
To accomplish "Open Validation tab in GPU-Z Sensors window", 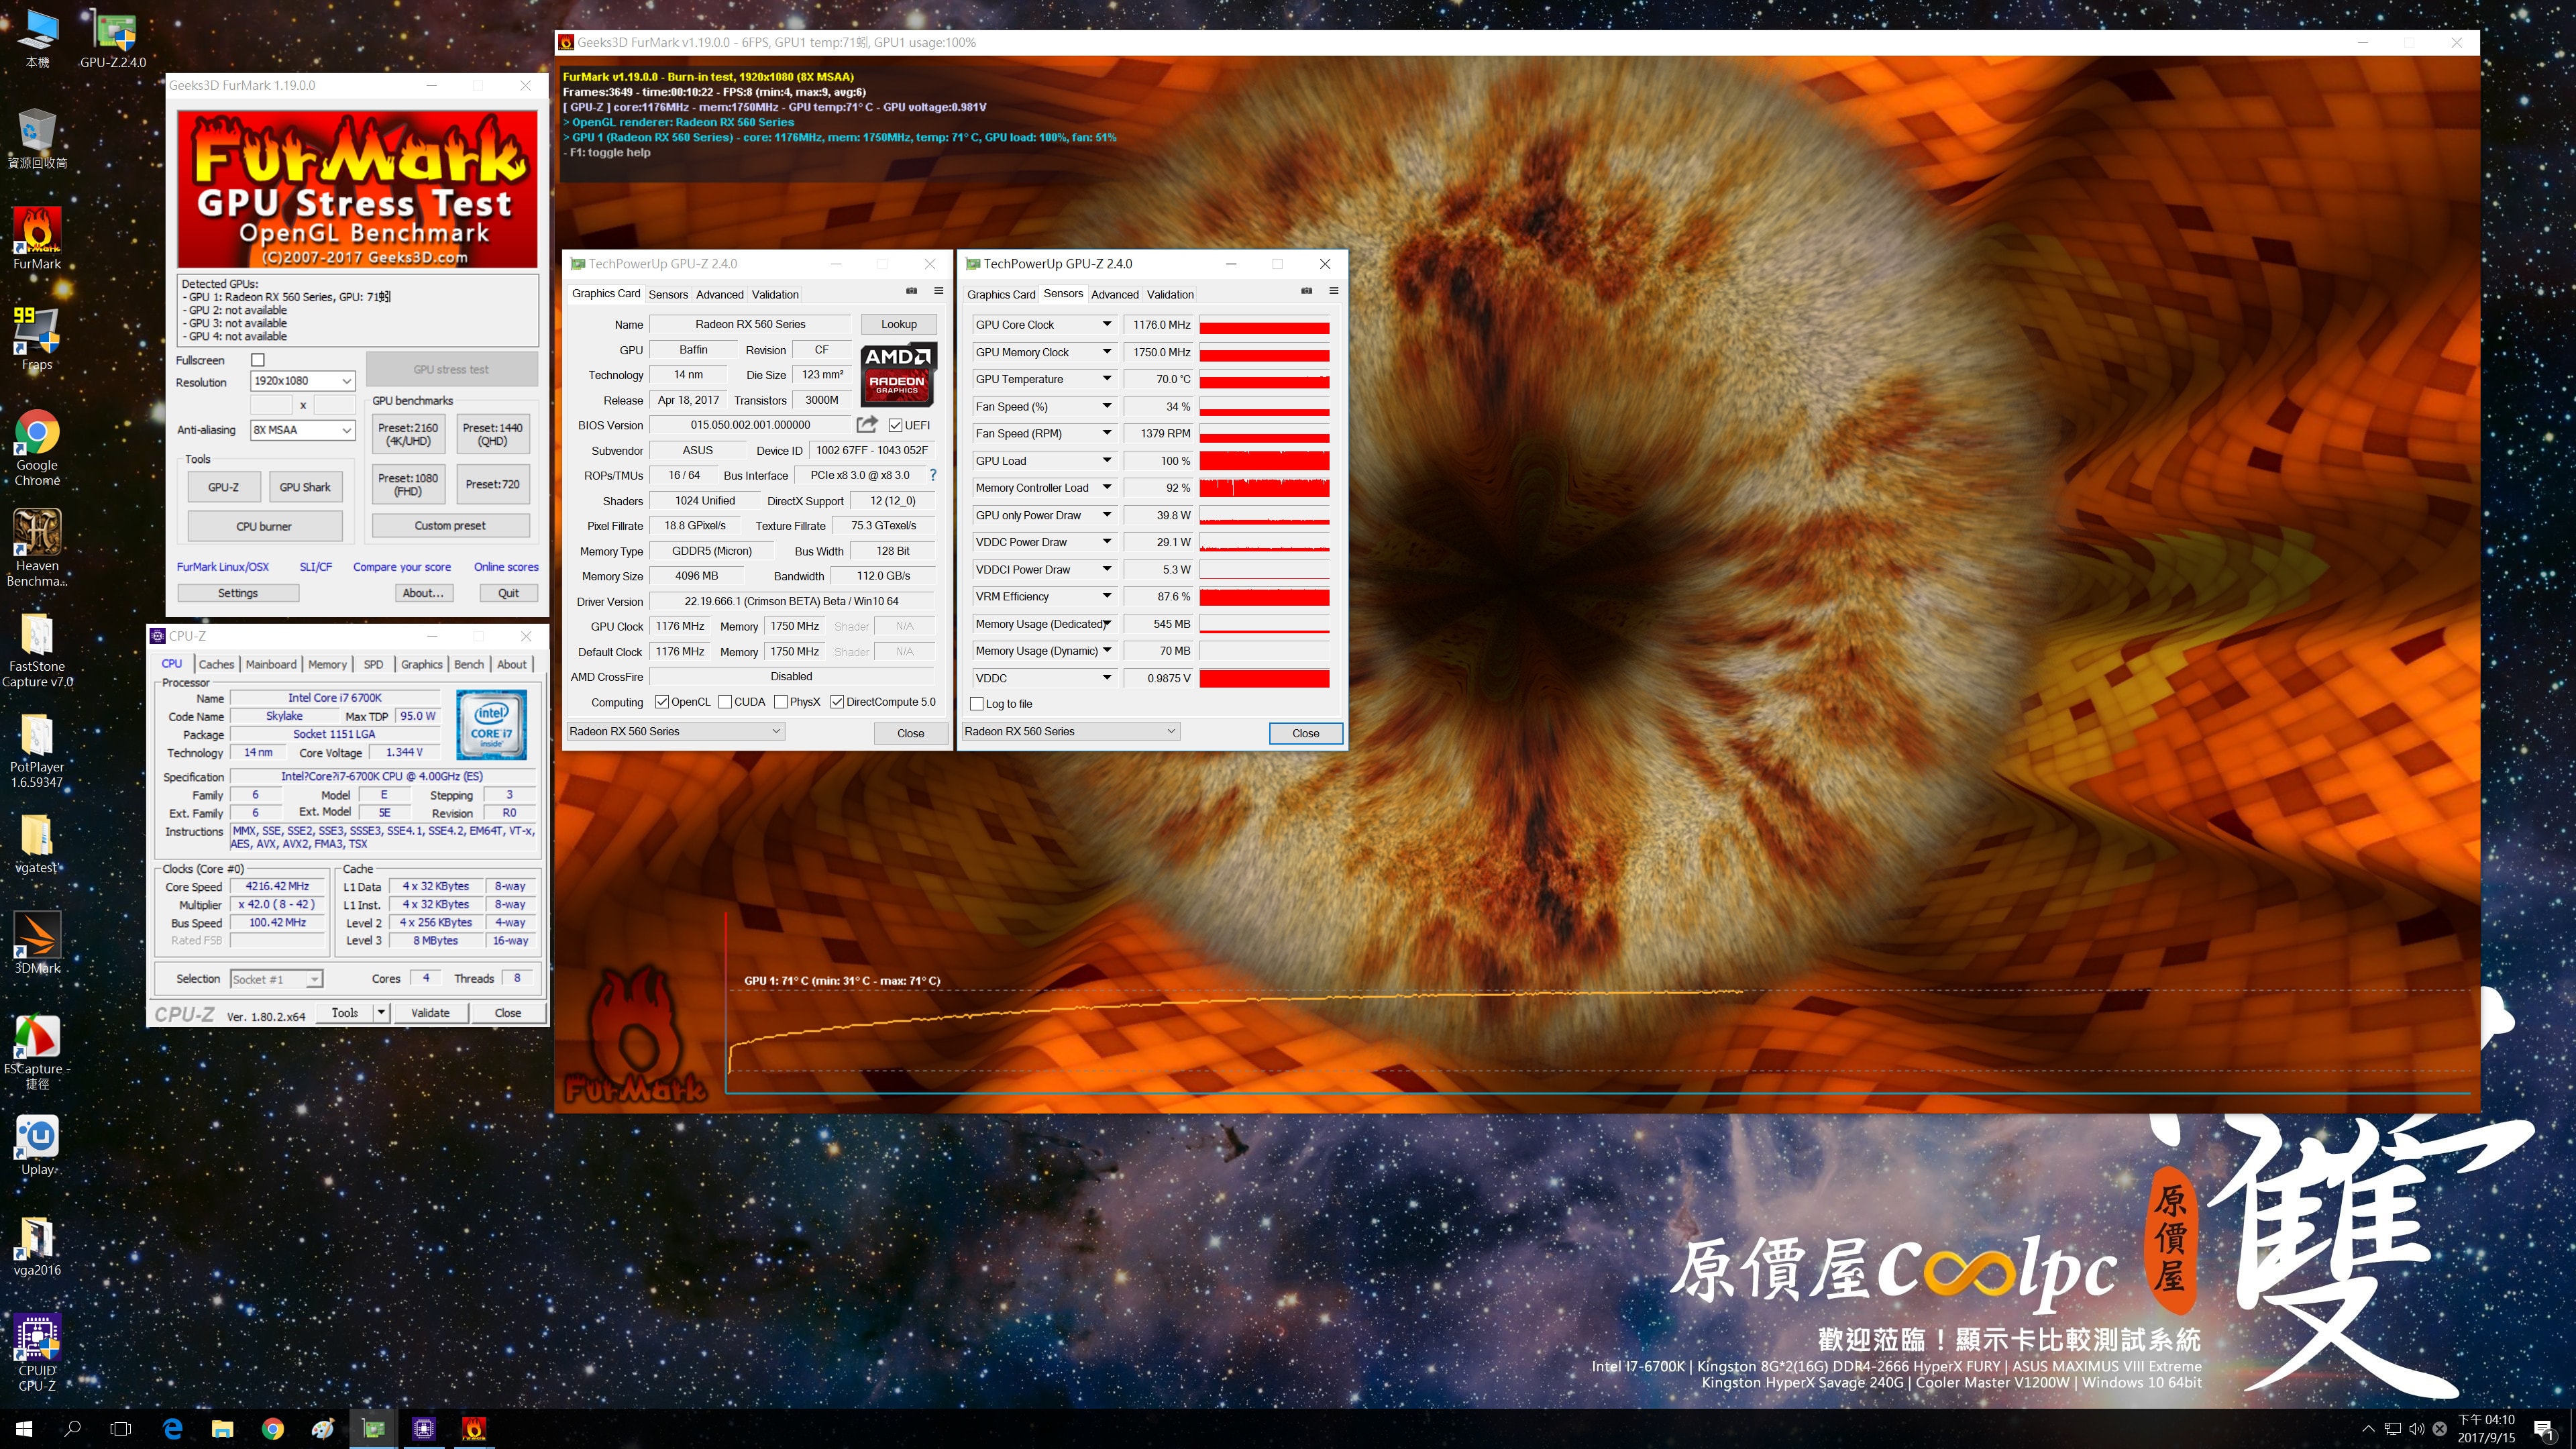I will point(1170,294).
